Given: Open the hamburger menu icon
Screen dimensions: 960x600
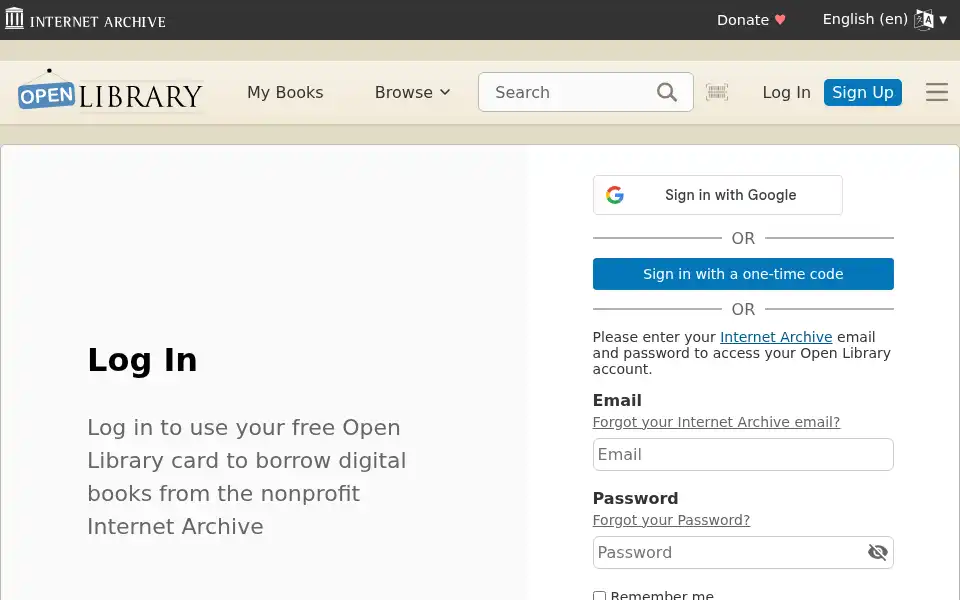Looking at the screenshot, I should pos(937,92).
